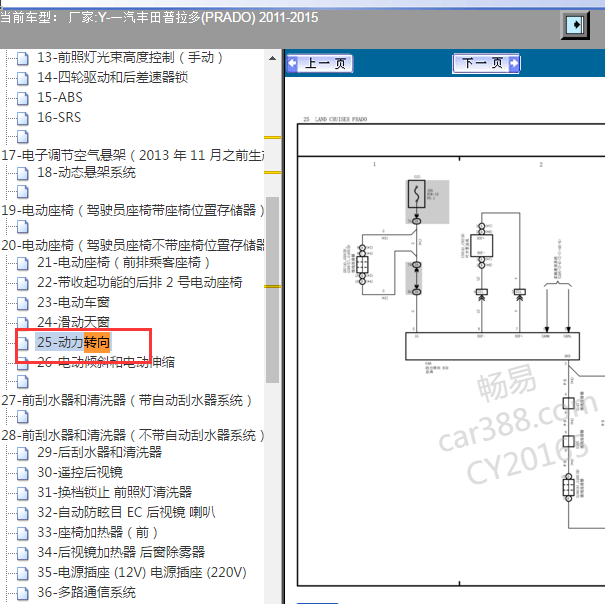This screenshot has width=605, height=604.
Task: Select 23-电动车窗 entry
Action: tap(73, 303)
